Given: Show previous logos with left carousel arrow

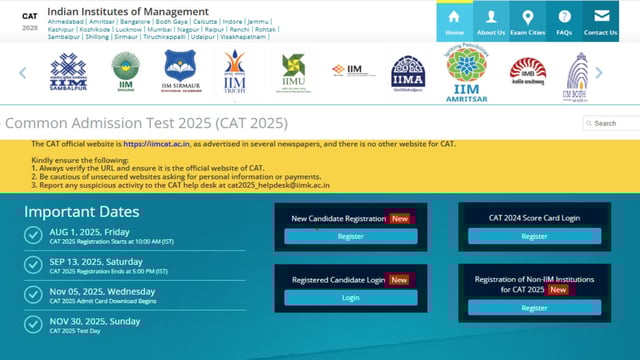Looking at the screenshot, I should point(23,73).
